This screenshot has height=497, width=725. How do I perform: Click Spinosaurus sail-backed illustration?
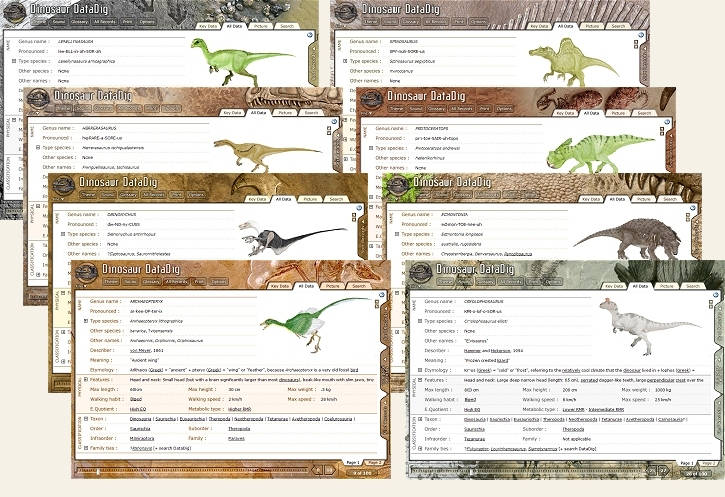point(573,63)
